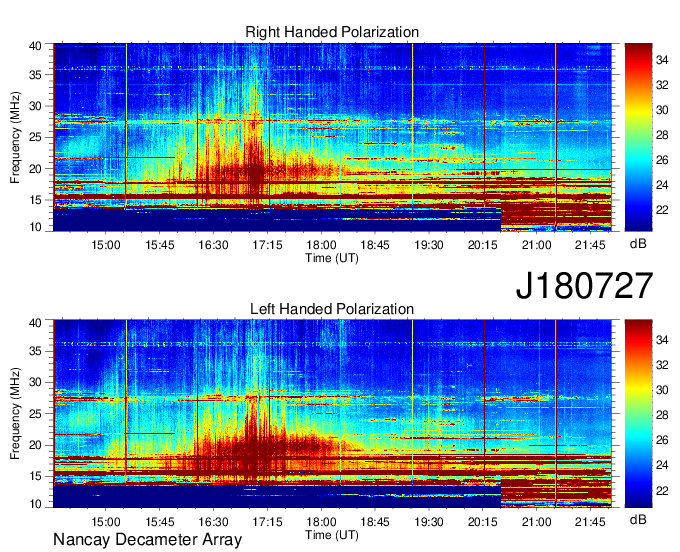
Task: Click the Right Handed Polarization spectrogram image
Action: (332, 137)
